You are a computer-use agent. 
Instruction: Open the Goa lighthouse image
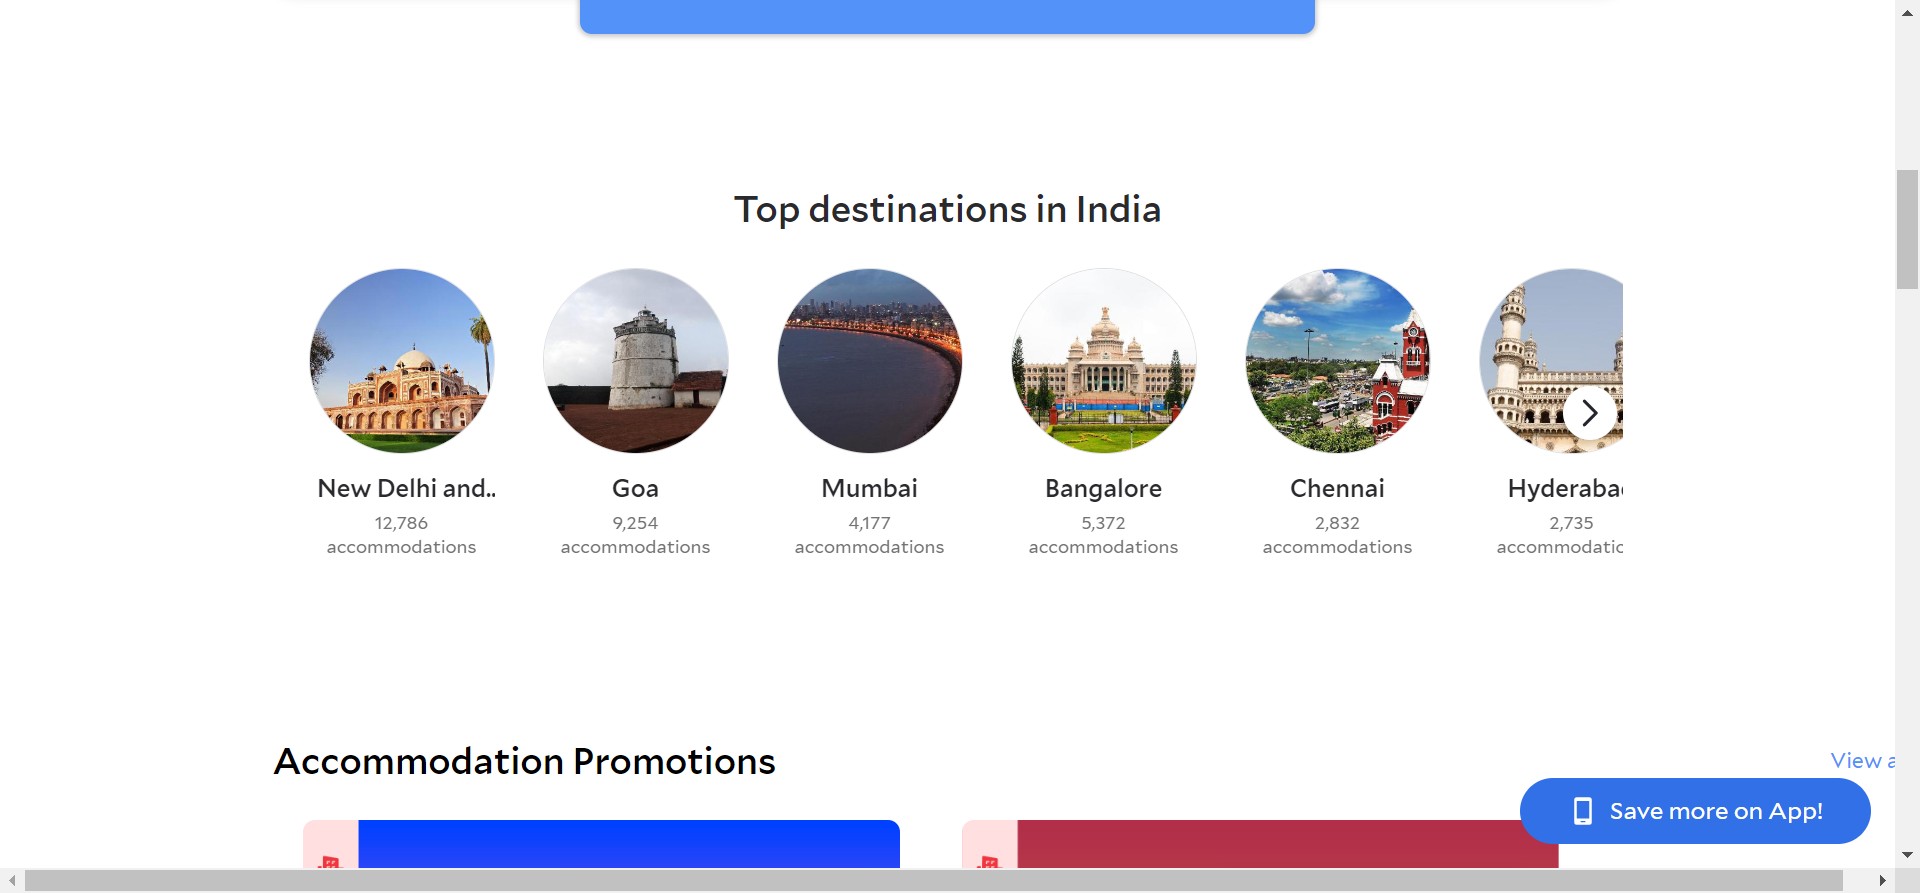tap(636, 361)
